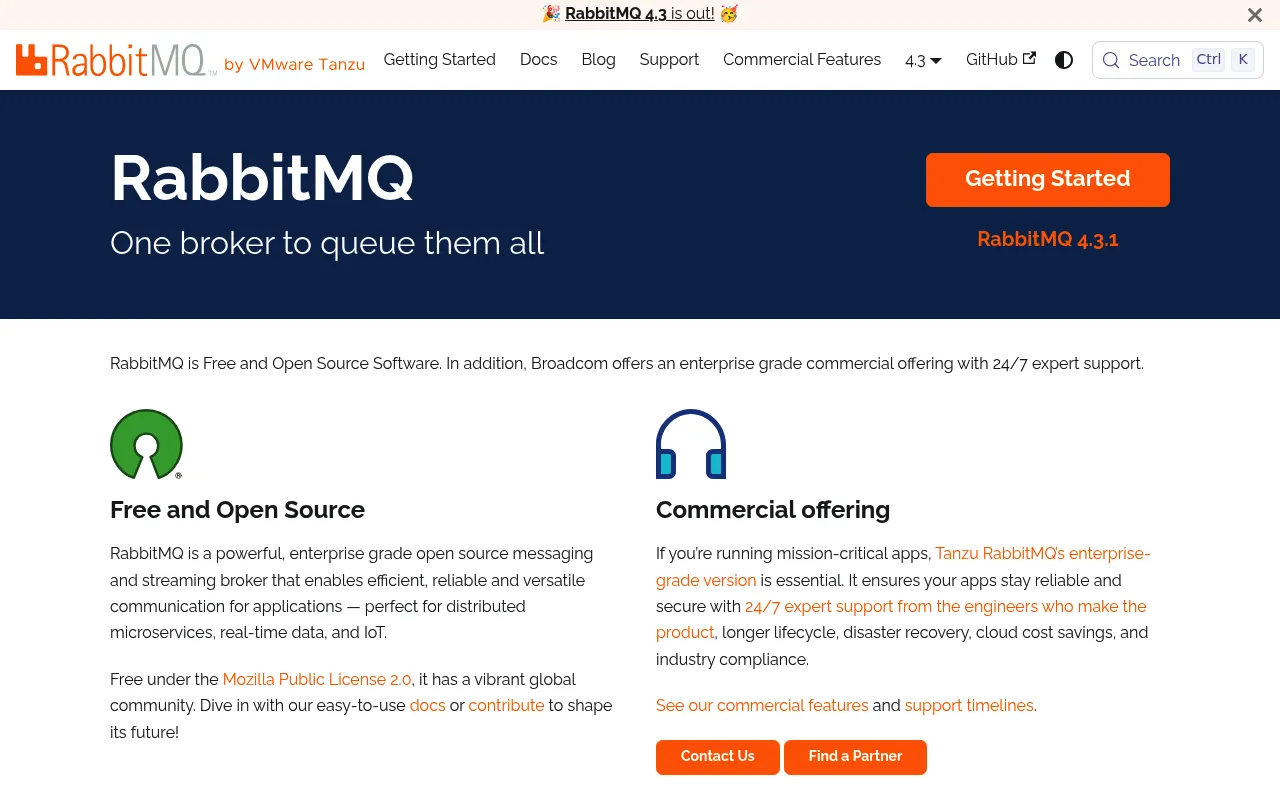Open the Docs nav item

coord(538,60)
